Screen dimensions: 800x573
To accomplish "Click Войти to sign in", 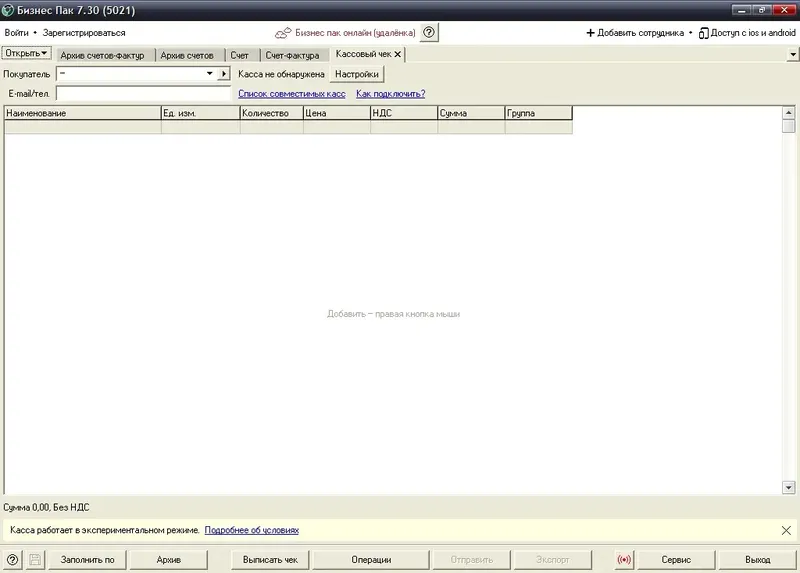I will (17, 33).
